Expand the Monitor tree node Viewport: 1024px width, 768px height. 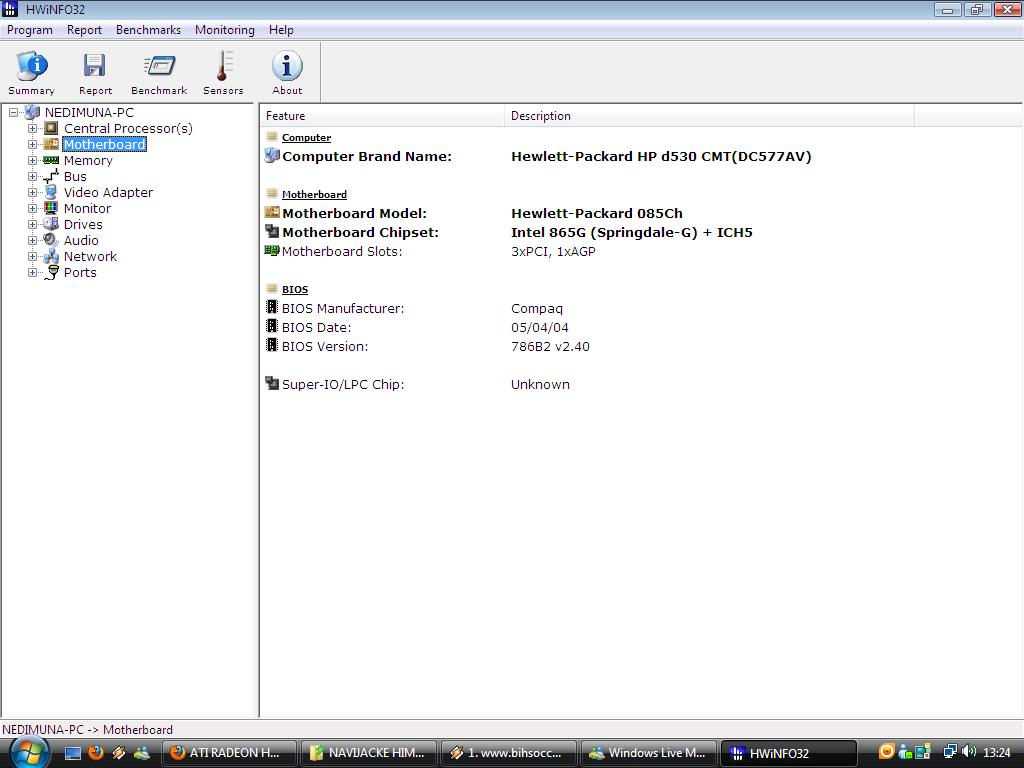[x=32, y=208]
